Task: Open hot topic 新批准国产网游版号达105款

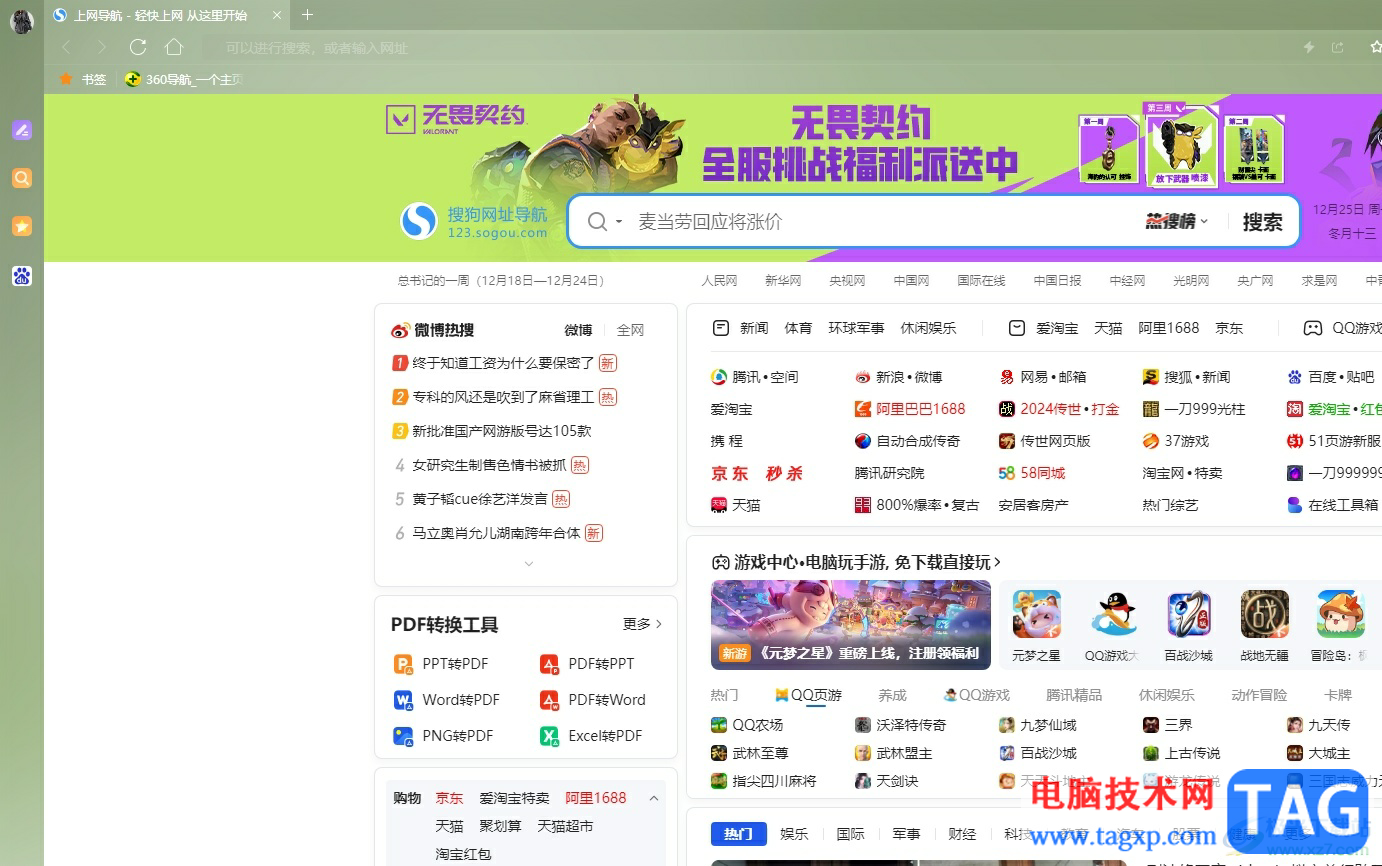Action: (x=502, y=431)
